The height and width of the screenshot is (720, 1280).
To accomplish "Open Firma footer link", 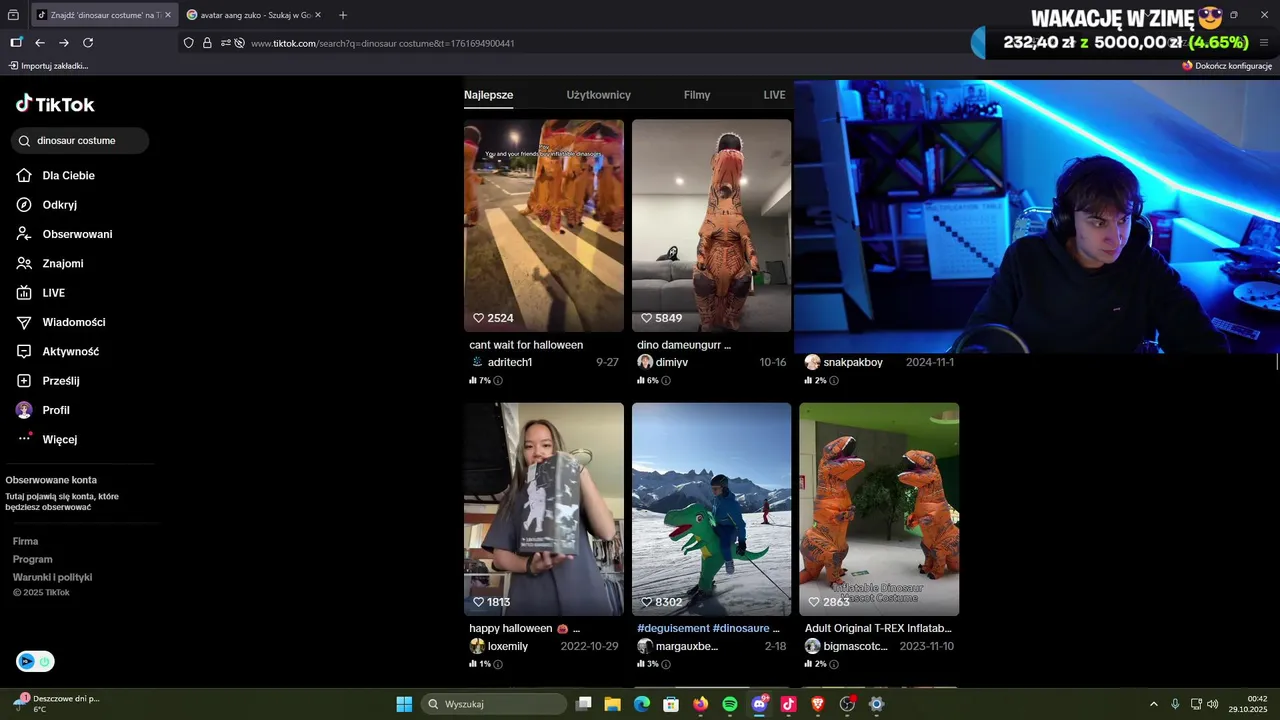I will pyautogui.click(x=25, y=541).
